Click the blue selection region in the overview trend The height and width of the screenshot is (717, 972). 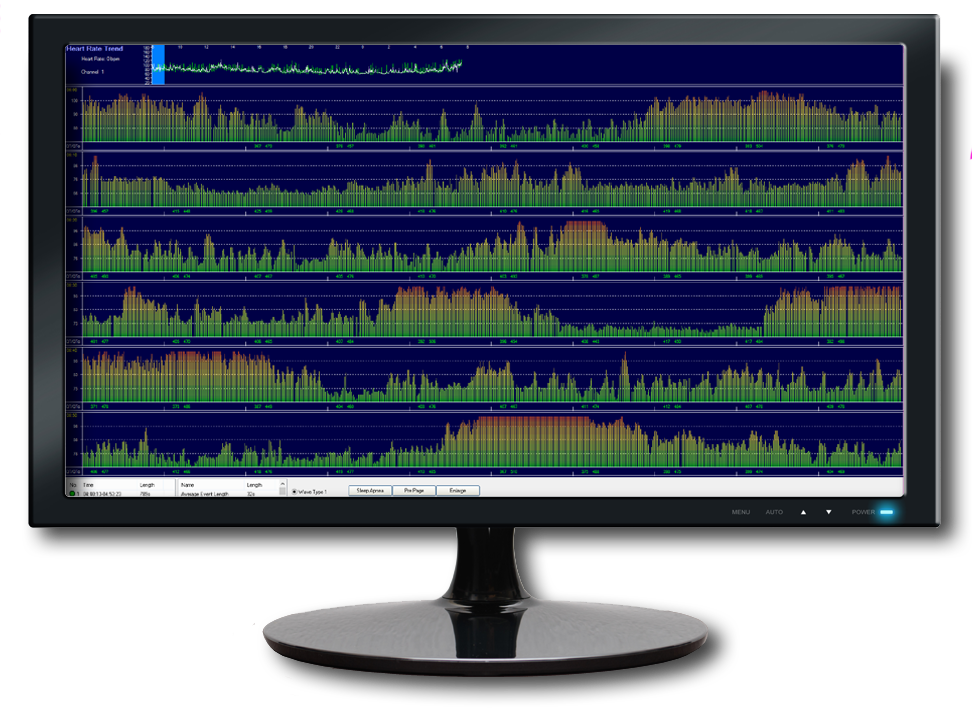[160, 62]
